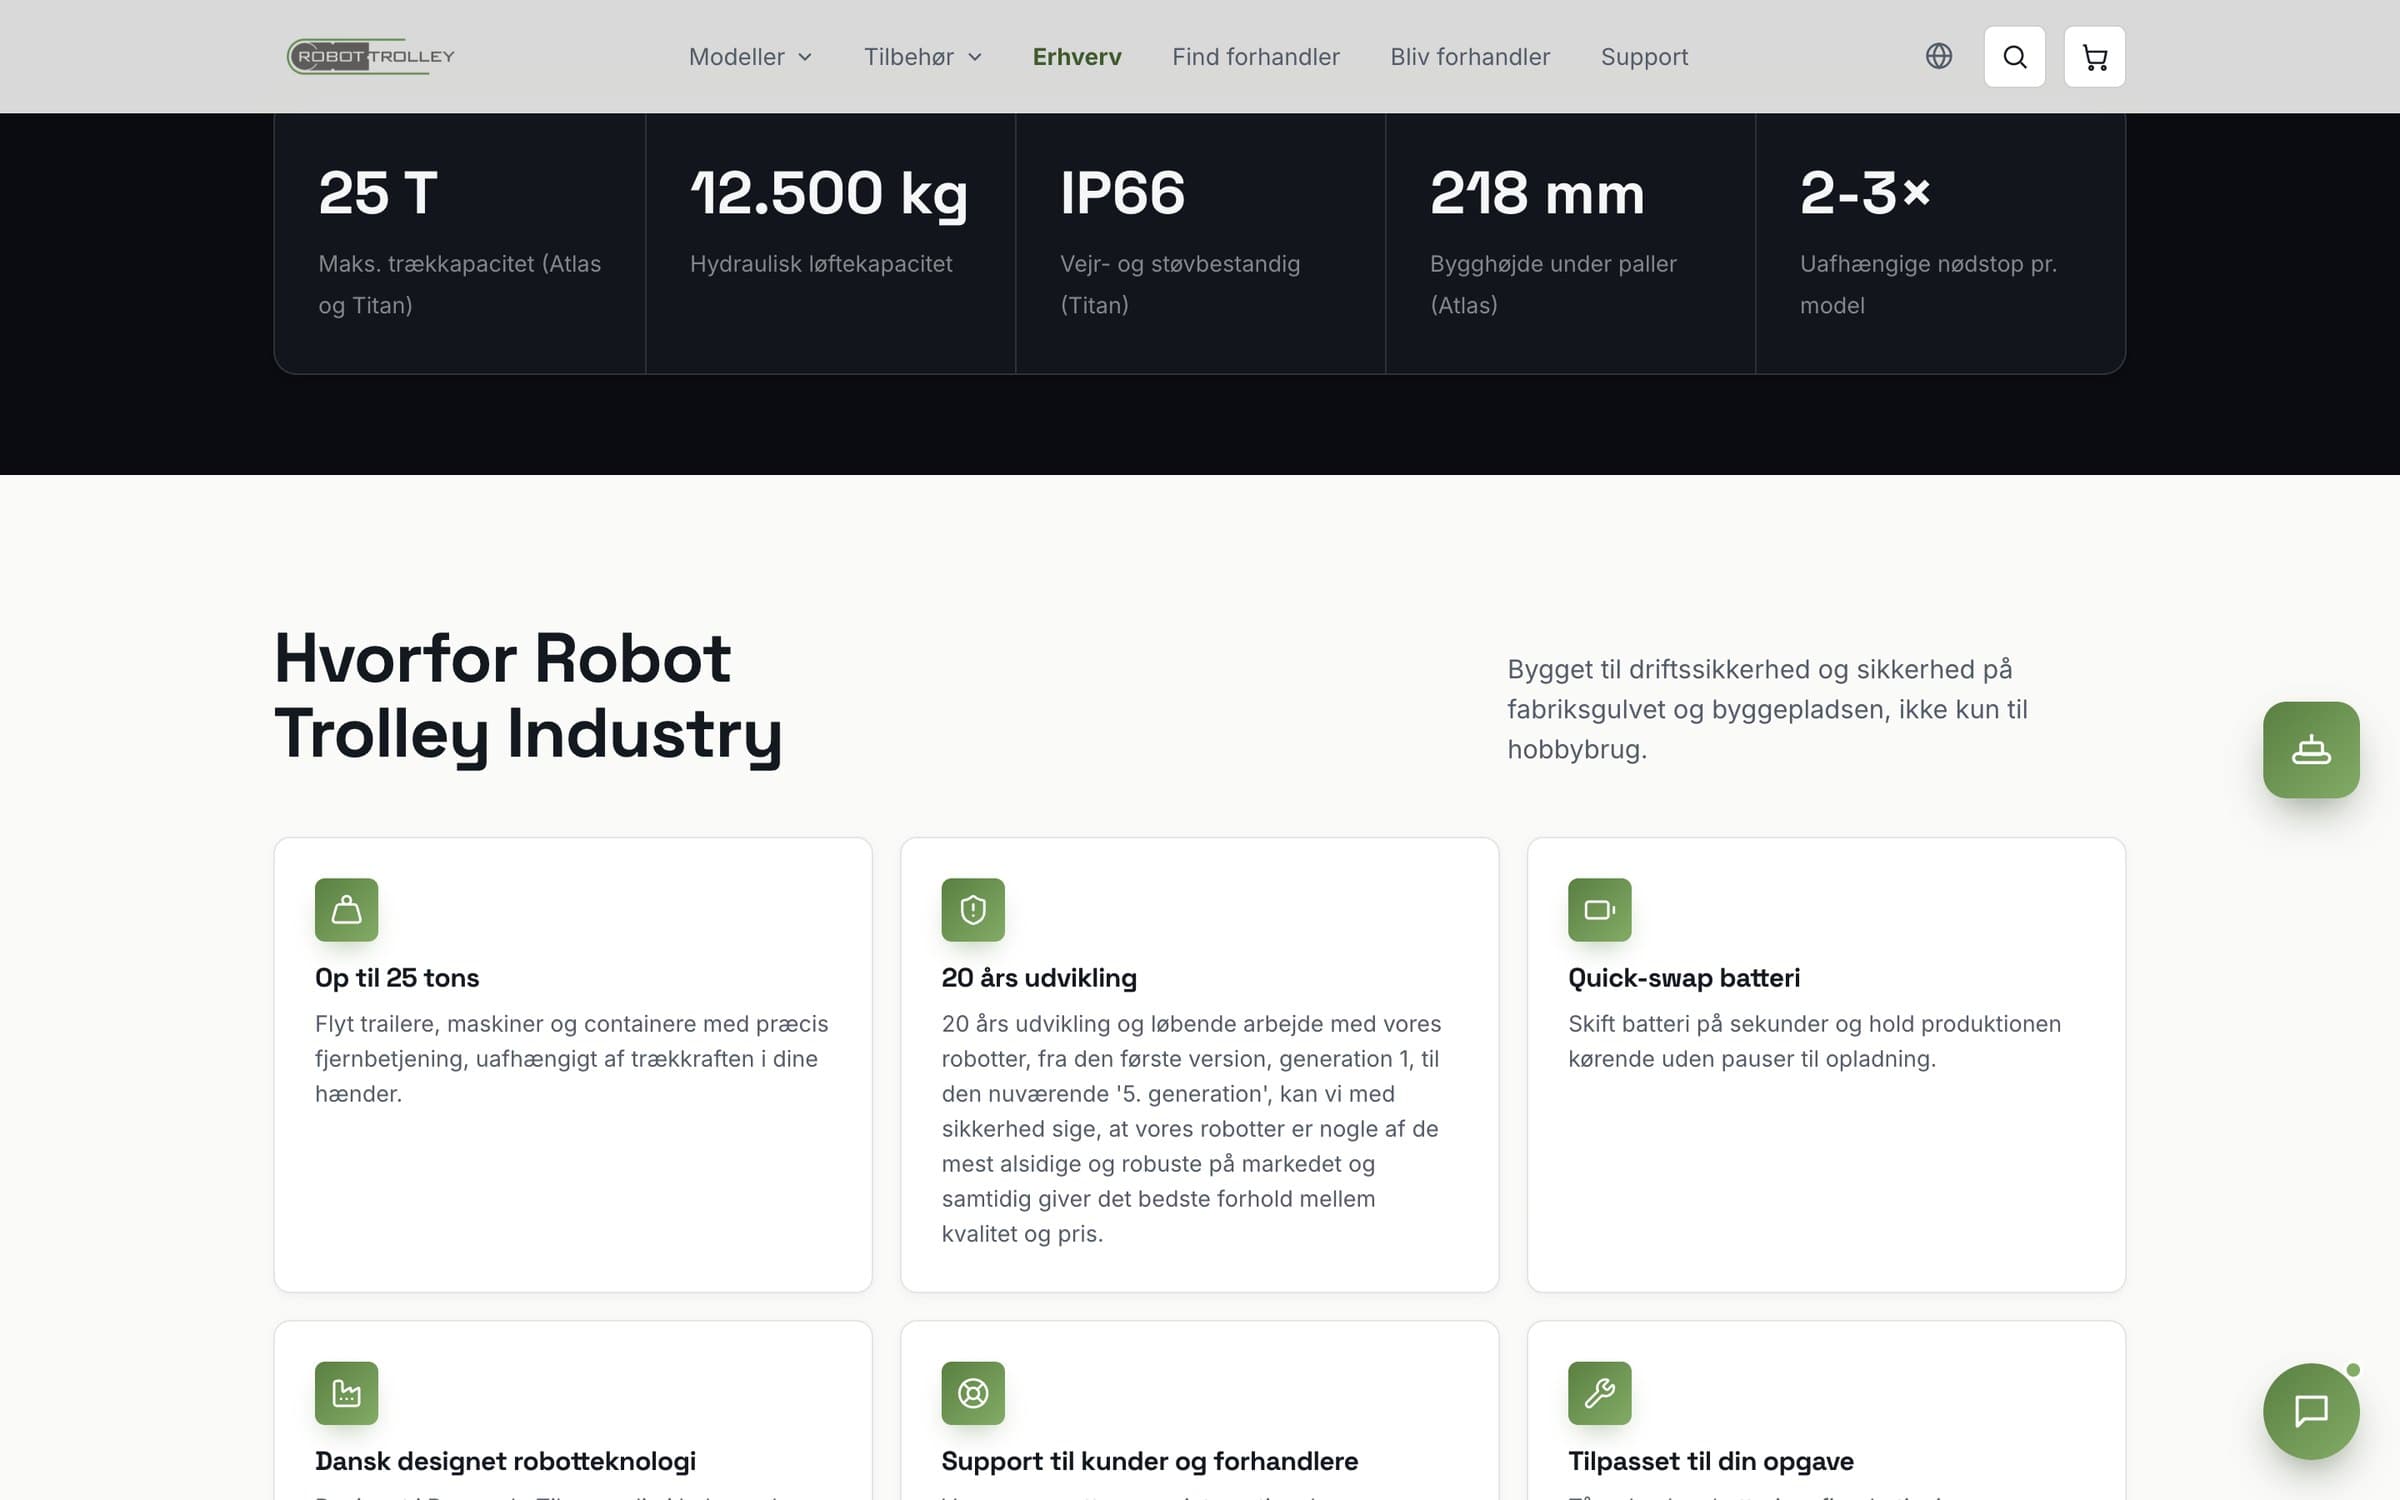The height and width of the screenshot is (1500, 2400).
Task: Open the language globe selector
Action: click(1938, 56)
